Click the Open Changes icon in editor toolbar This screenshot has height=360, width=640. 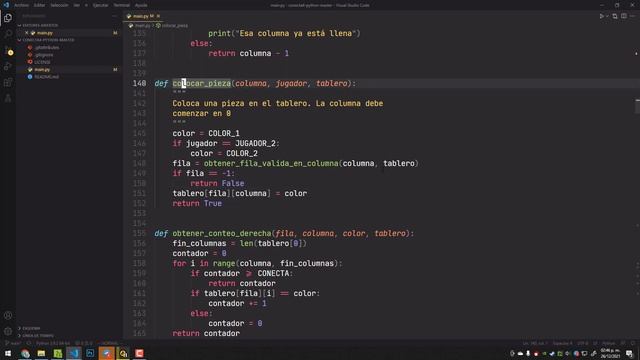click(615, 16)
